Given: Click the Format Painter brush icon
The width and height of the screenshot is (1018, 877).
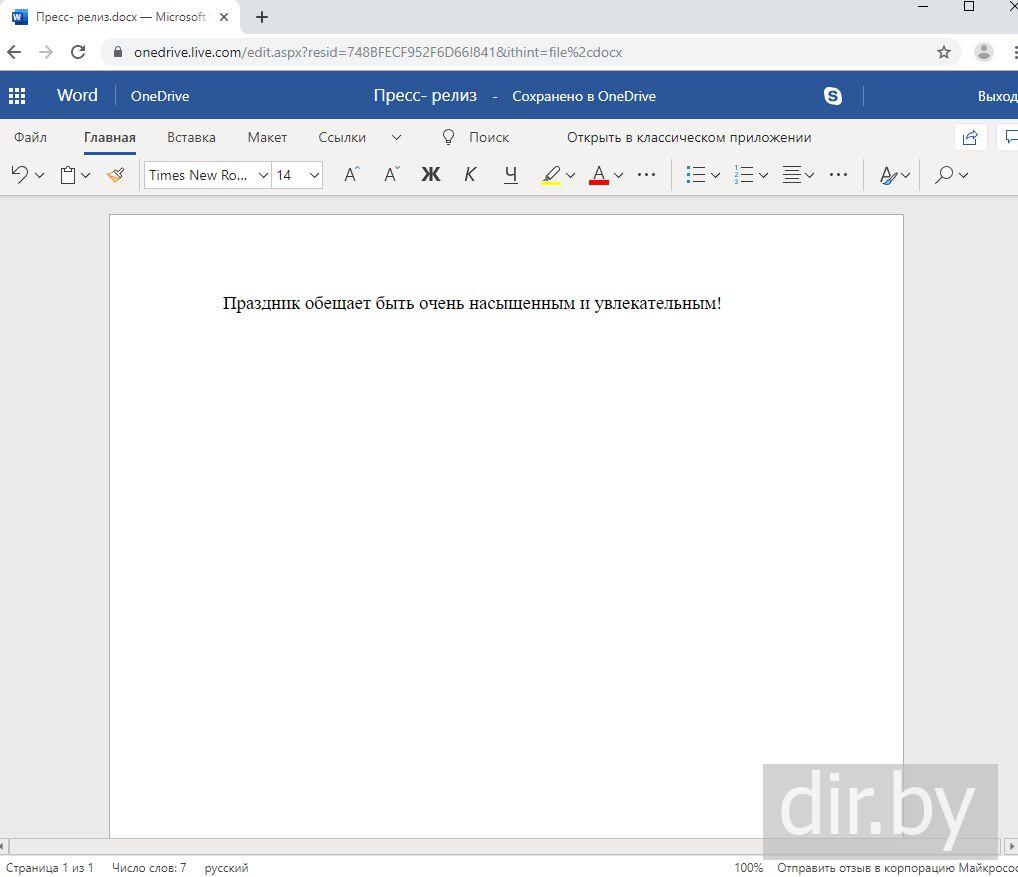Looking at the screenshot, I should click(x=116, y=175).
